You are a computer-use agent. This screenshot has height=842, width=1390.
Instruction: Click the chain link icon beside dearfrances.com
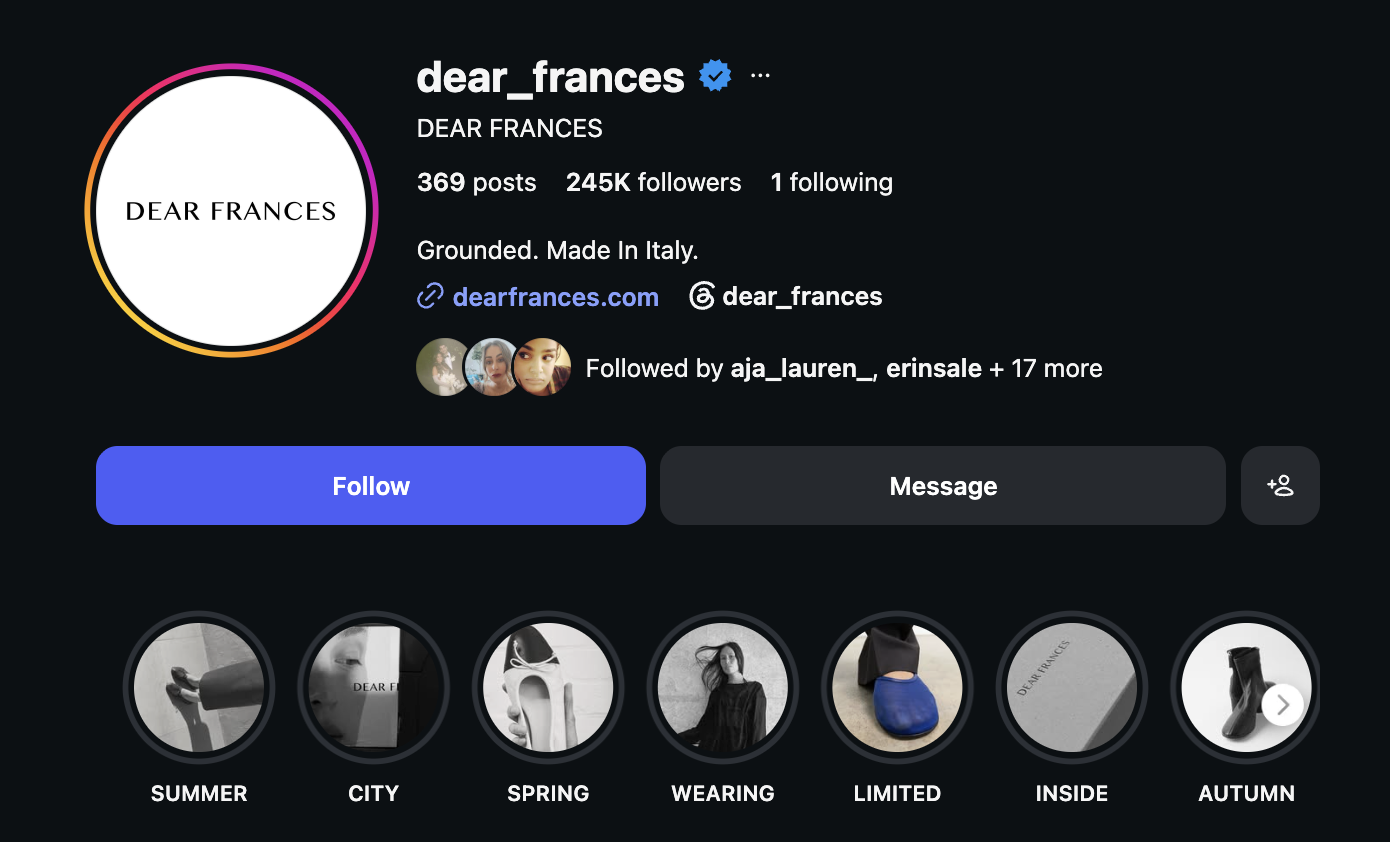click(x=430, y=296)
